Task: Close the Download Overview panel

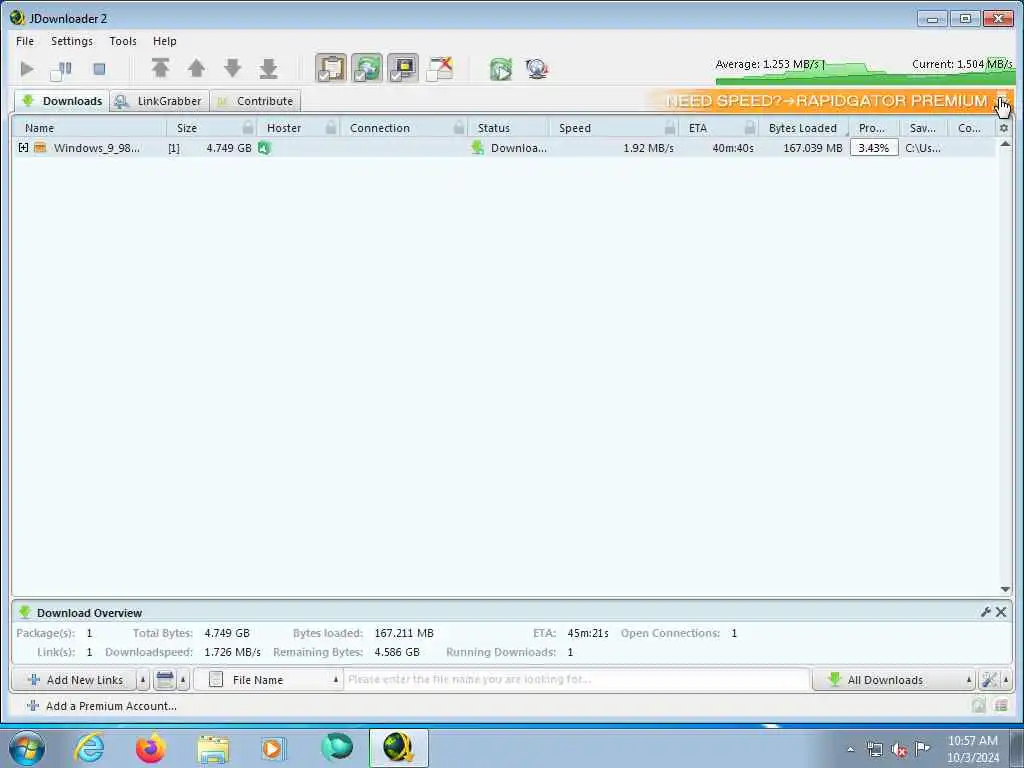Action: click(x=1001, y=612)
